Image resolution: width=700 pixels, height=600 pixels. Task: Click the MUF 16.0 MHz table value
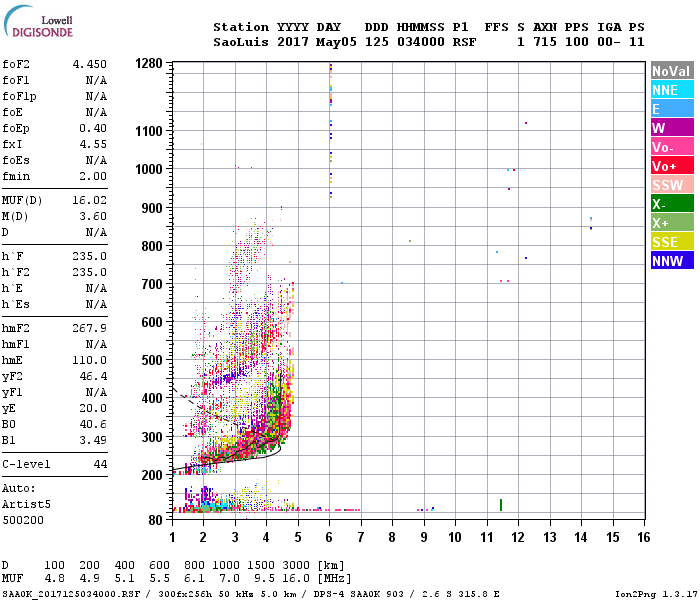296,579
